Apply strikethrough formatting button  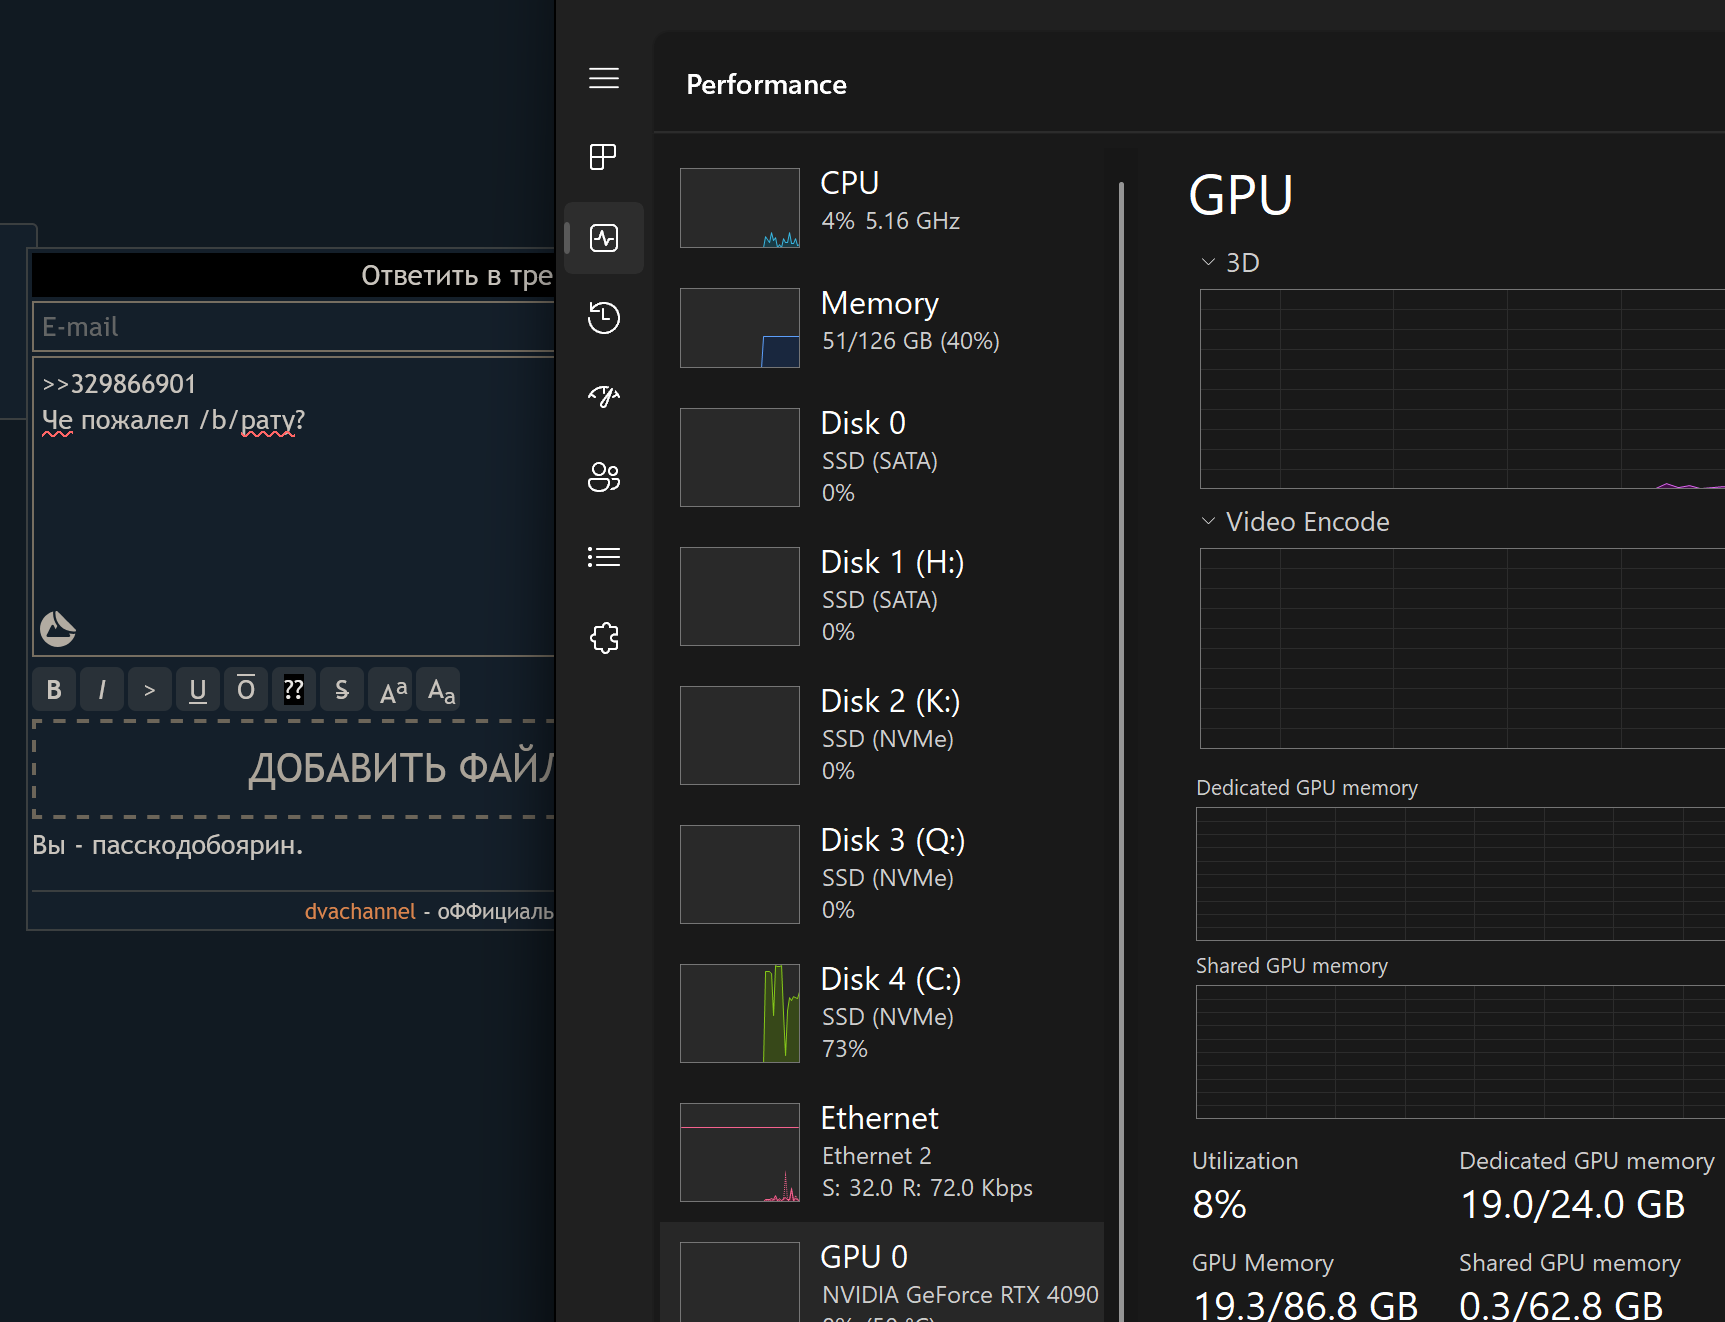(x=342, y=690)
